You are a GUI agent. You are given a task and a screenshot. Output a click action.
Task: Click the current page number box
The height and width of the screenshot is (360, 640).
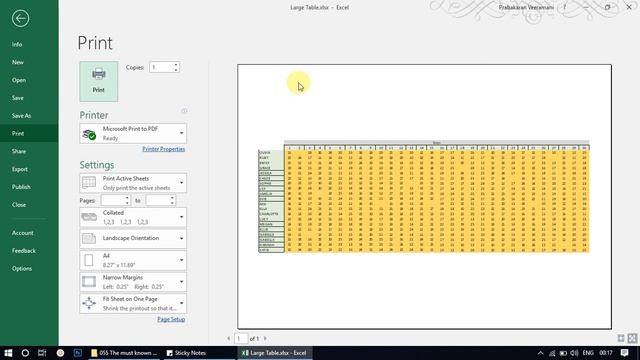click(x=240, y=338)
